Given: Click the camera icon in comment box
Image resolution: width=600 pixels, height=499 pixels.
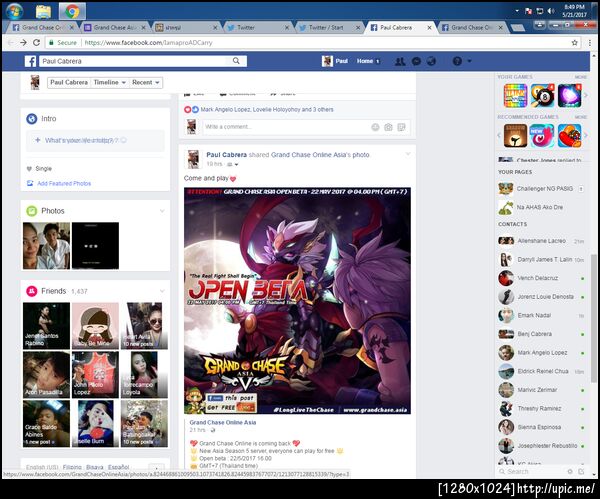Looking at the screenshot, I should 388,127.
